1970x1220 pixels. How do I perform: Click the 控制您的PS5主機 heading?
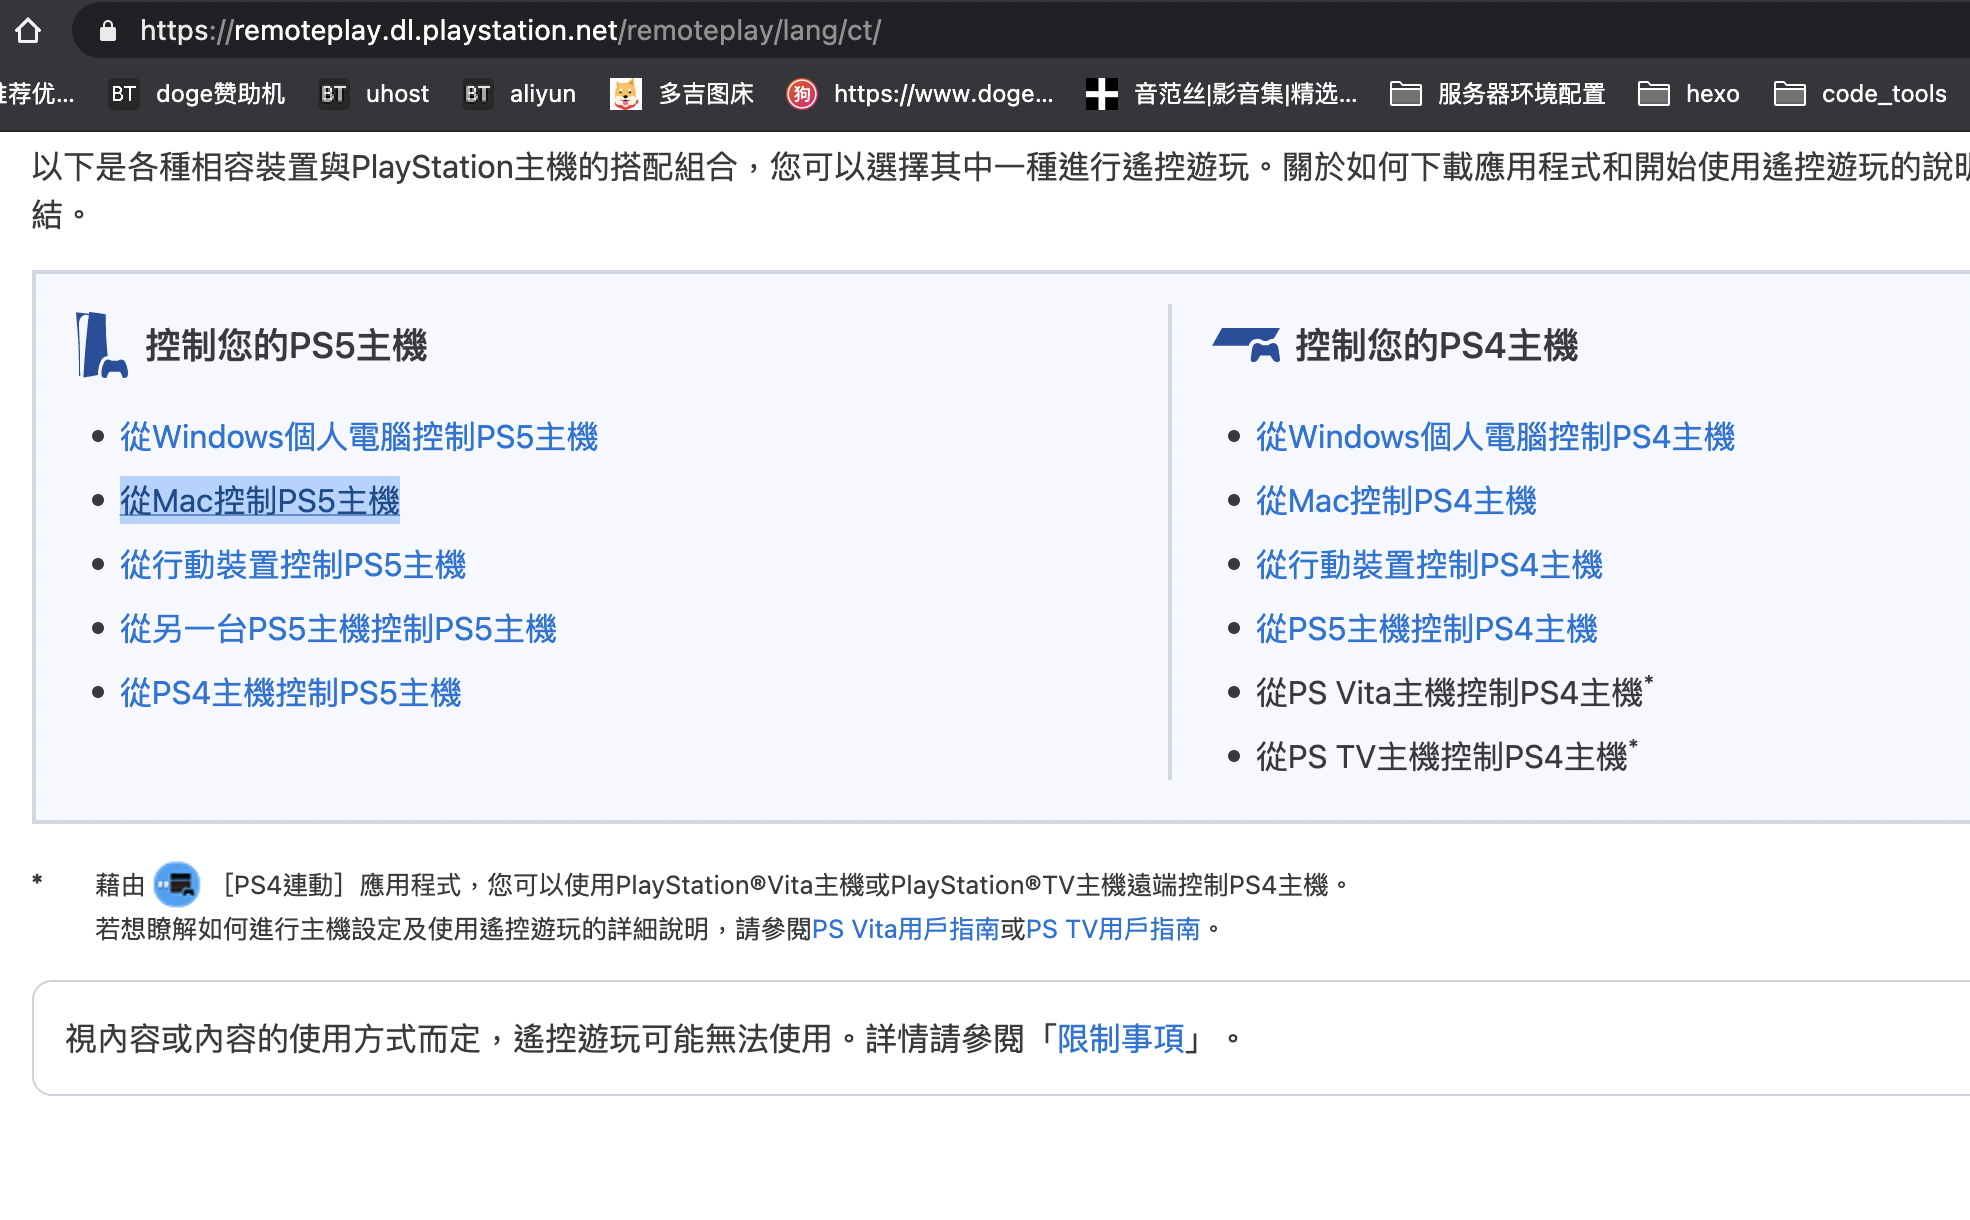(x=286, y=346)
